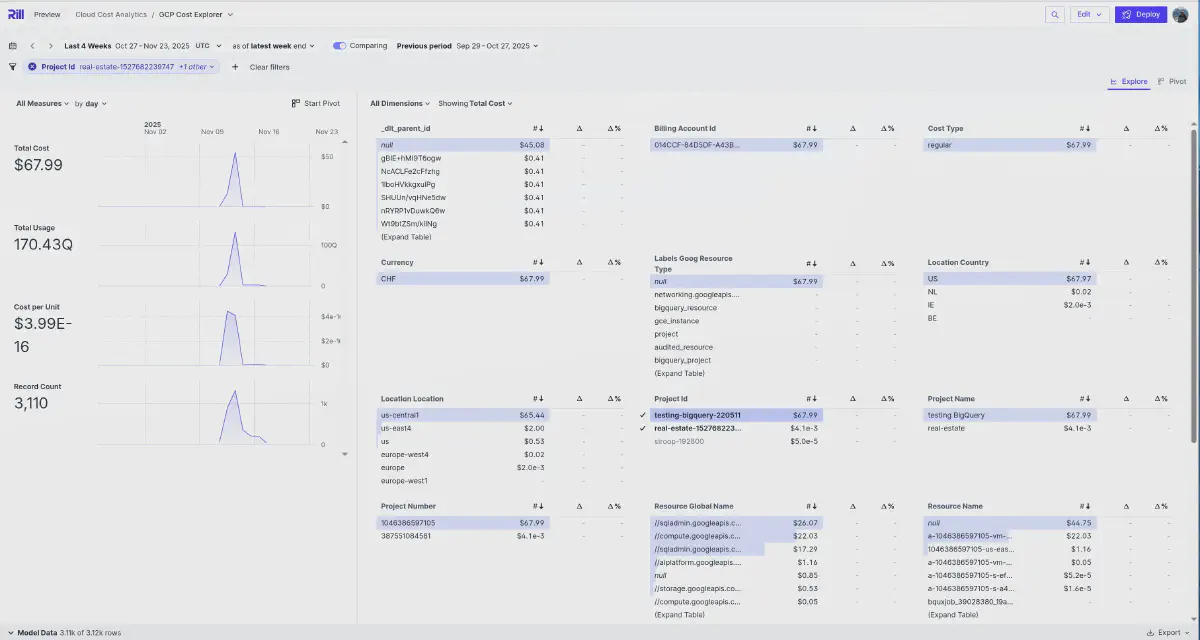Add a new filter with plus icon
1200x640 pixels.
[235, 67]
